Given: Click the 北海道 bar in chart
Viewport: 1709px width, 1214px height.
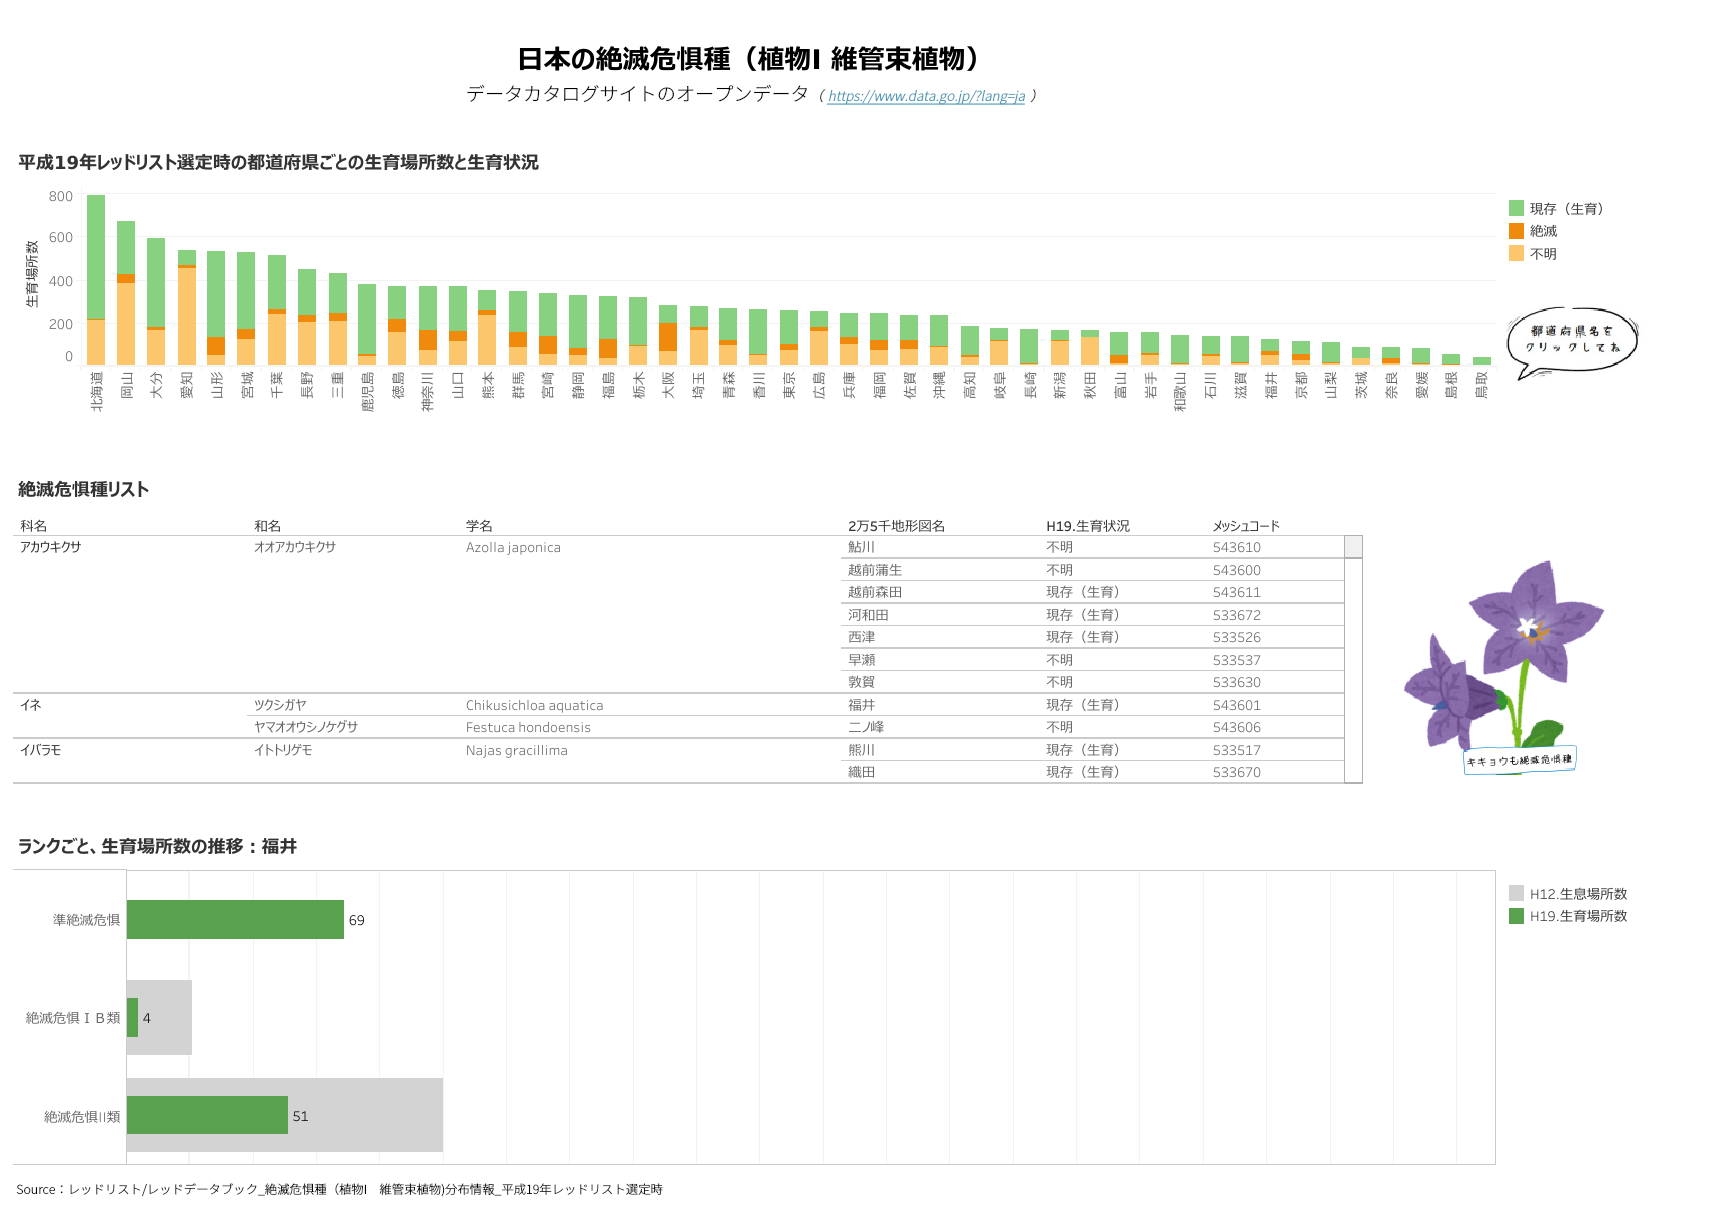Looking at the screenshot, I should click(x=96, y=280).
